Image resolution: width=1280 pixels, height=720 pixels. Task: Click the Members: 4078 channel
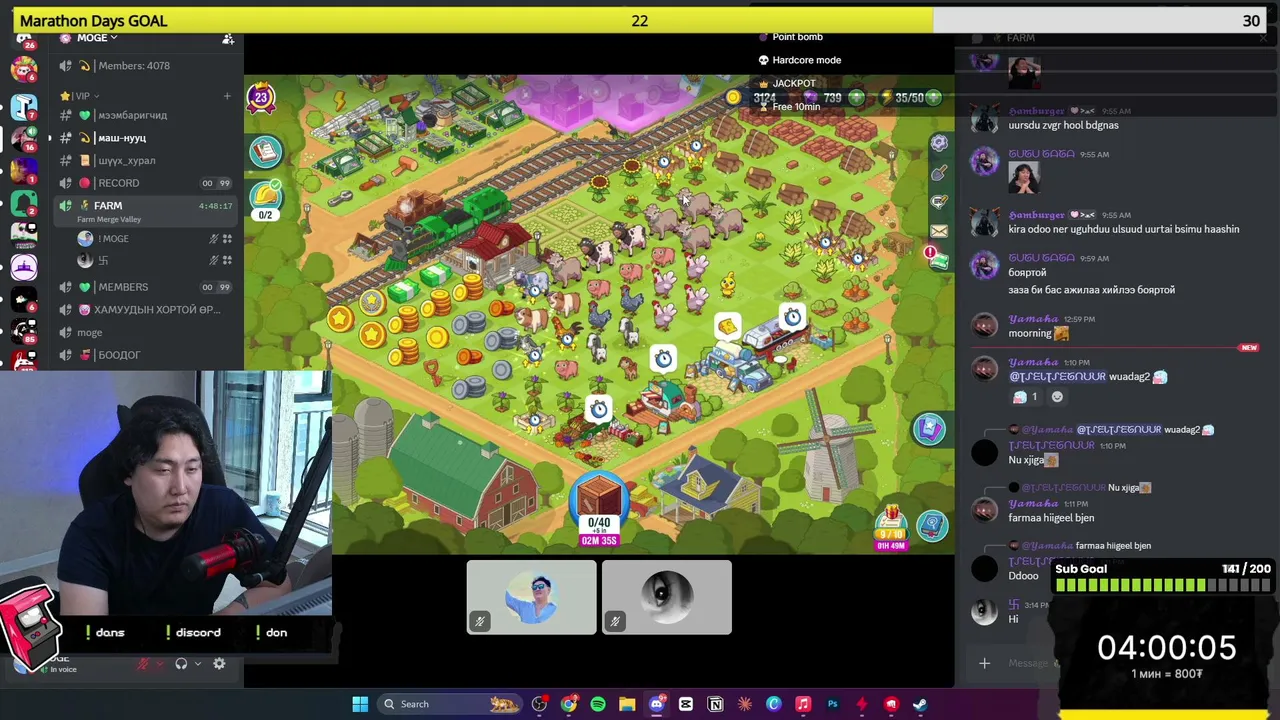[142, 66]
